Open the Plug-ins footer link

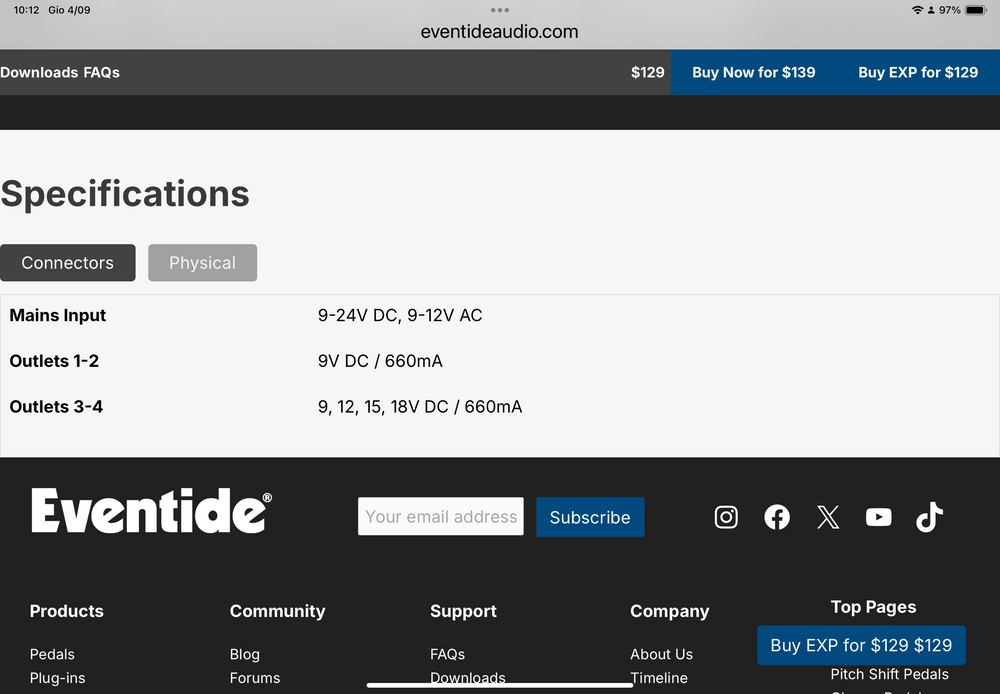click(x=57, y=678)
